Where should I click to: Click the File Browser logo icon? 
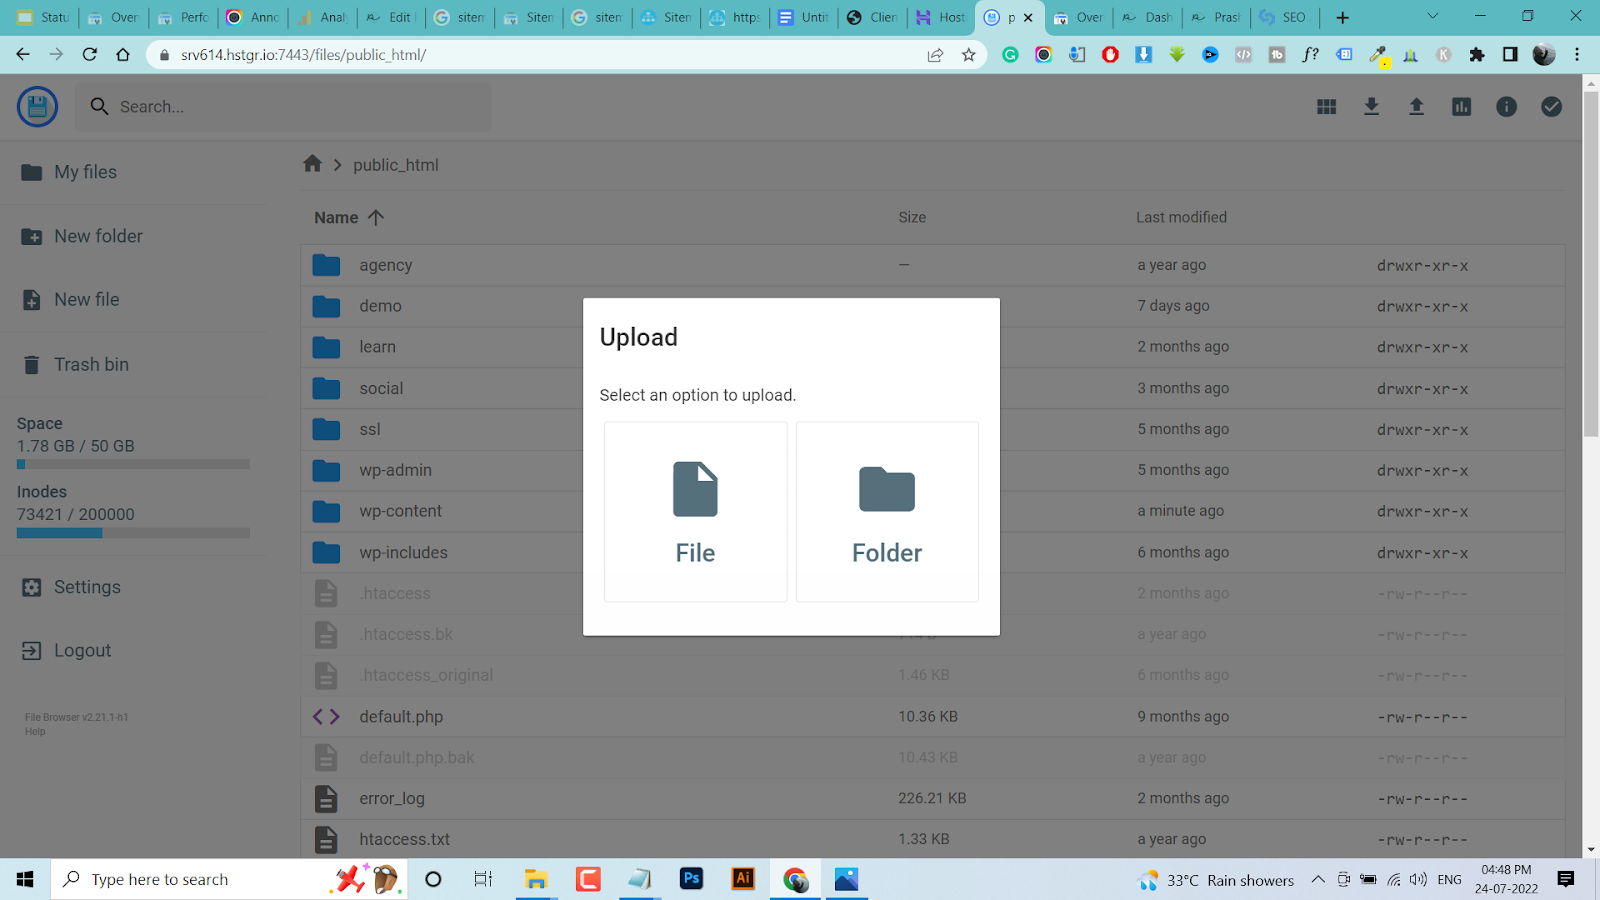tap(38, 107)
